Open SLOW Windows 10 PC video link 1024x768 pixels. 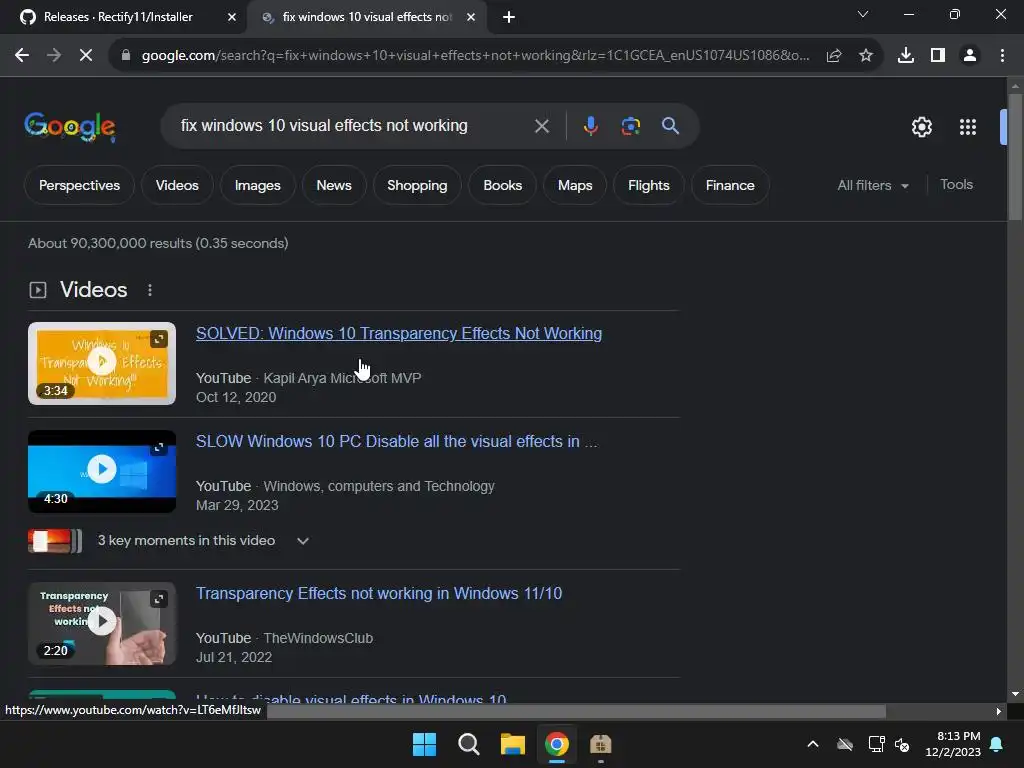click(x=396, y=441)
